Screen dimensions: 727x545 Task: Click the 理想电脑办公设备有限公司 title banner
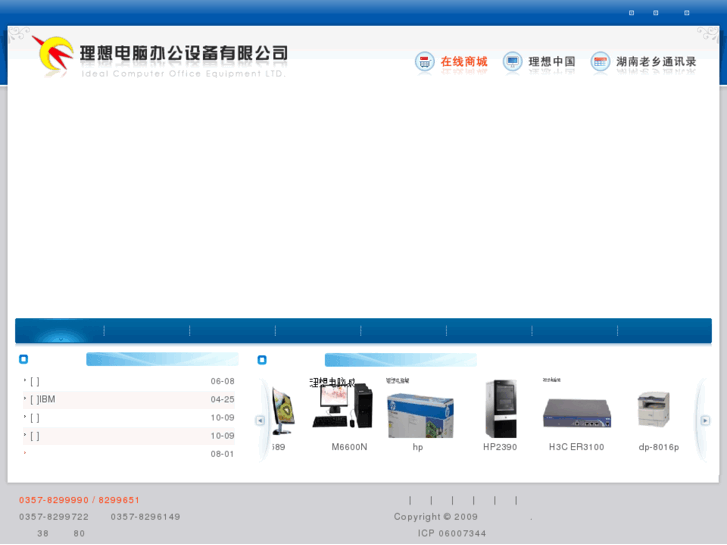tap(184, 53)
